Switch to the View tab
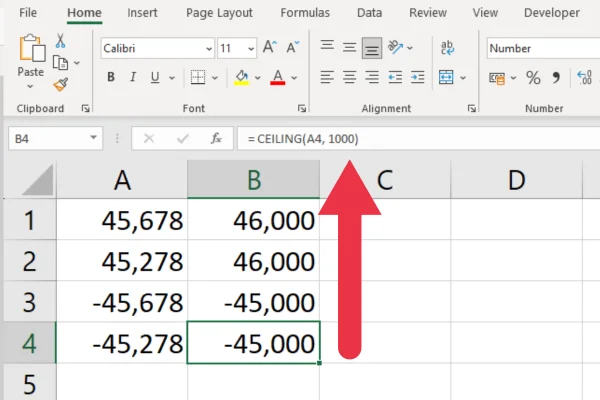 click(485, 13)
